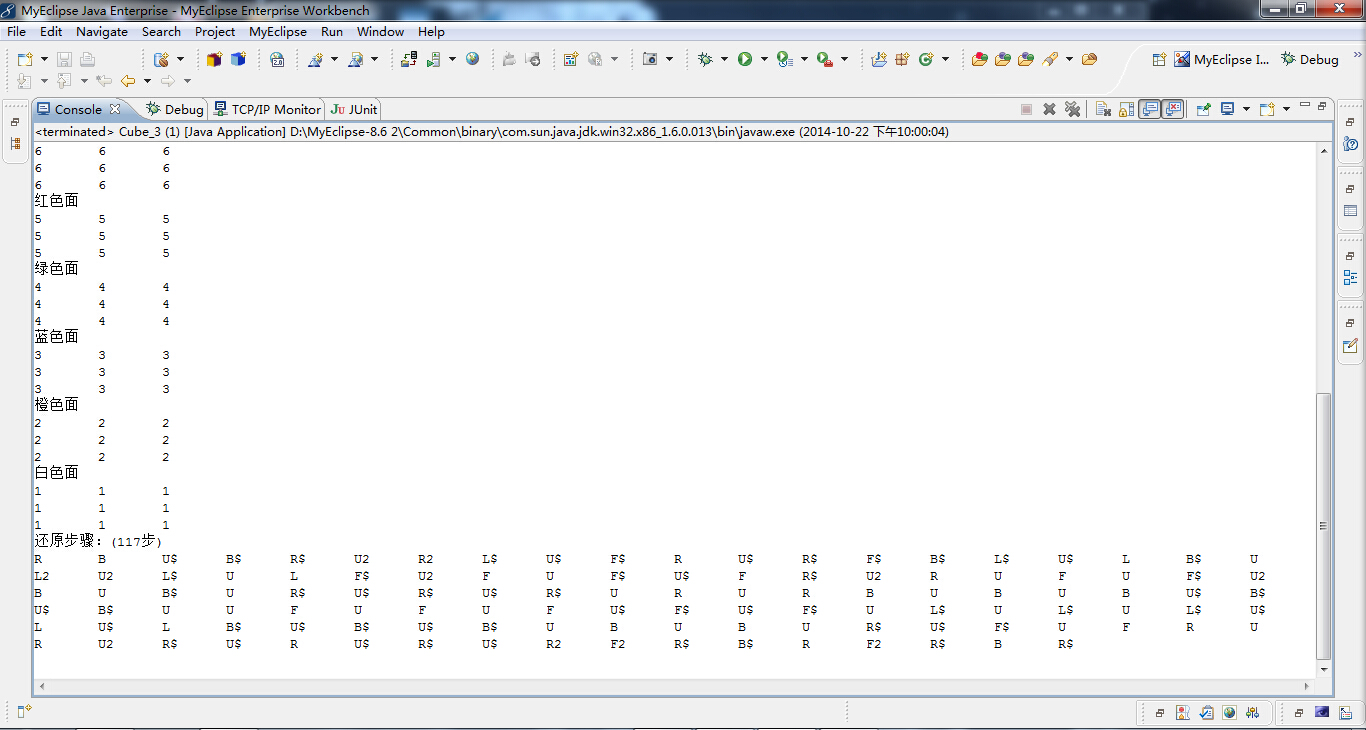The height and width of the screenshot is (730, 1366).
Task: Click the Clear Console icon
Action: pyautogui.click(x=1103, y=109)
